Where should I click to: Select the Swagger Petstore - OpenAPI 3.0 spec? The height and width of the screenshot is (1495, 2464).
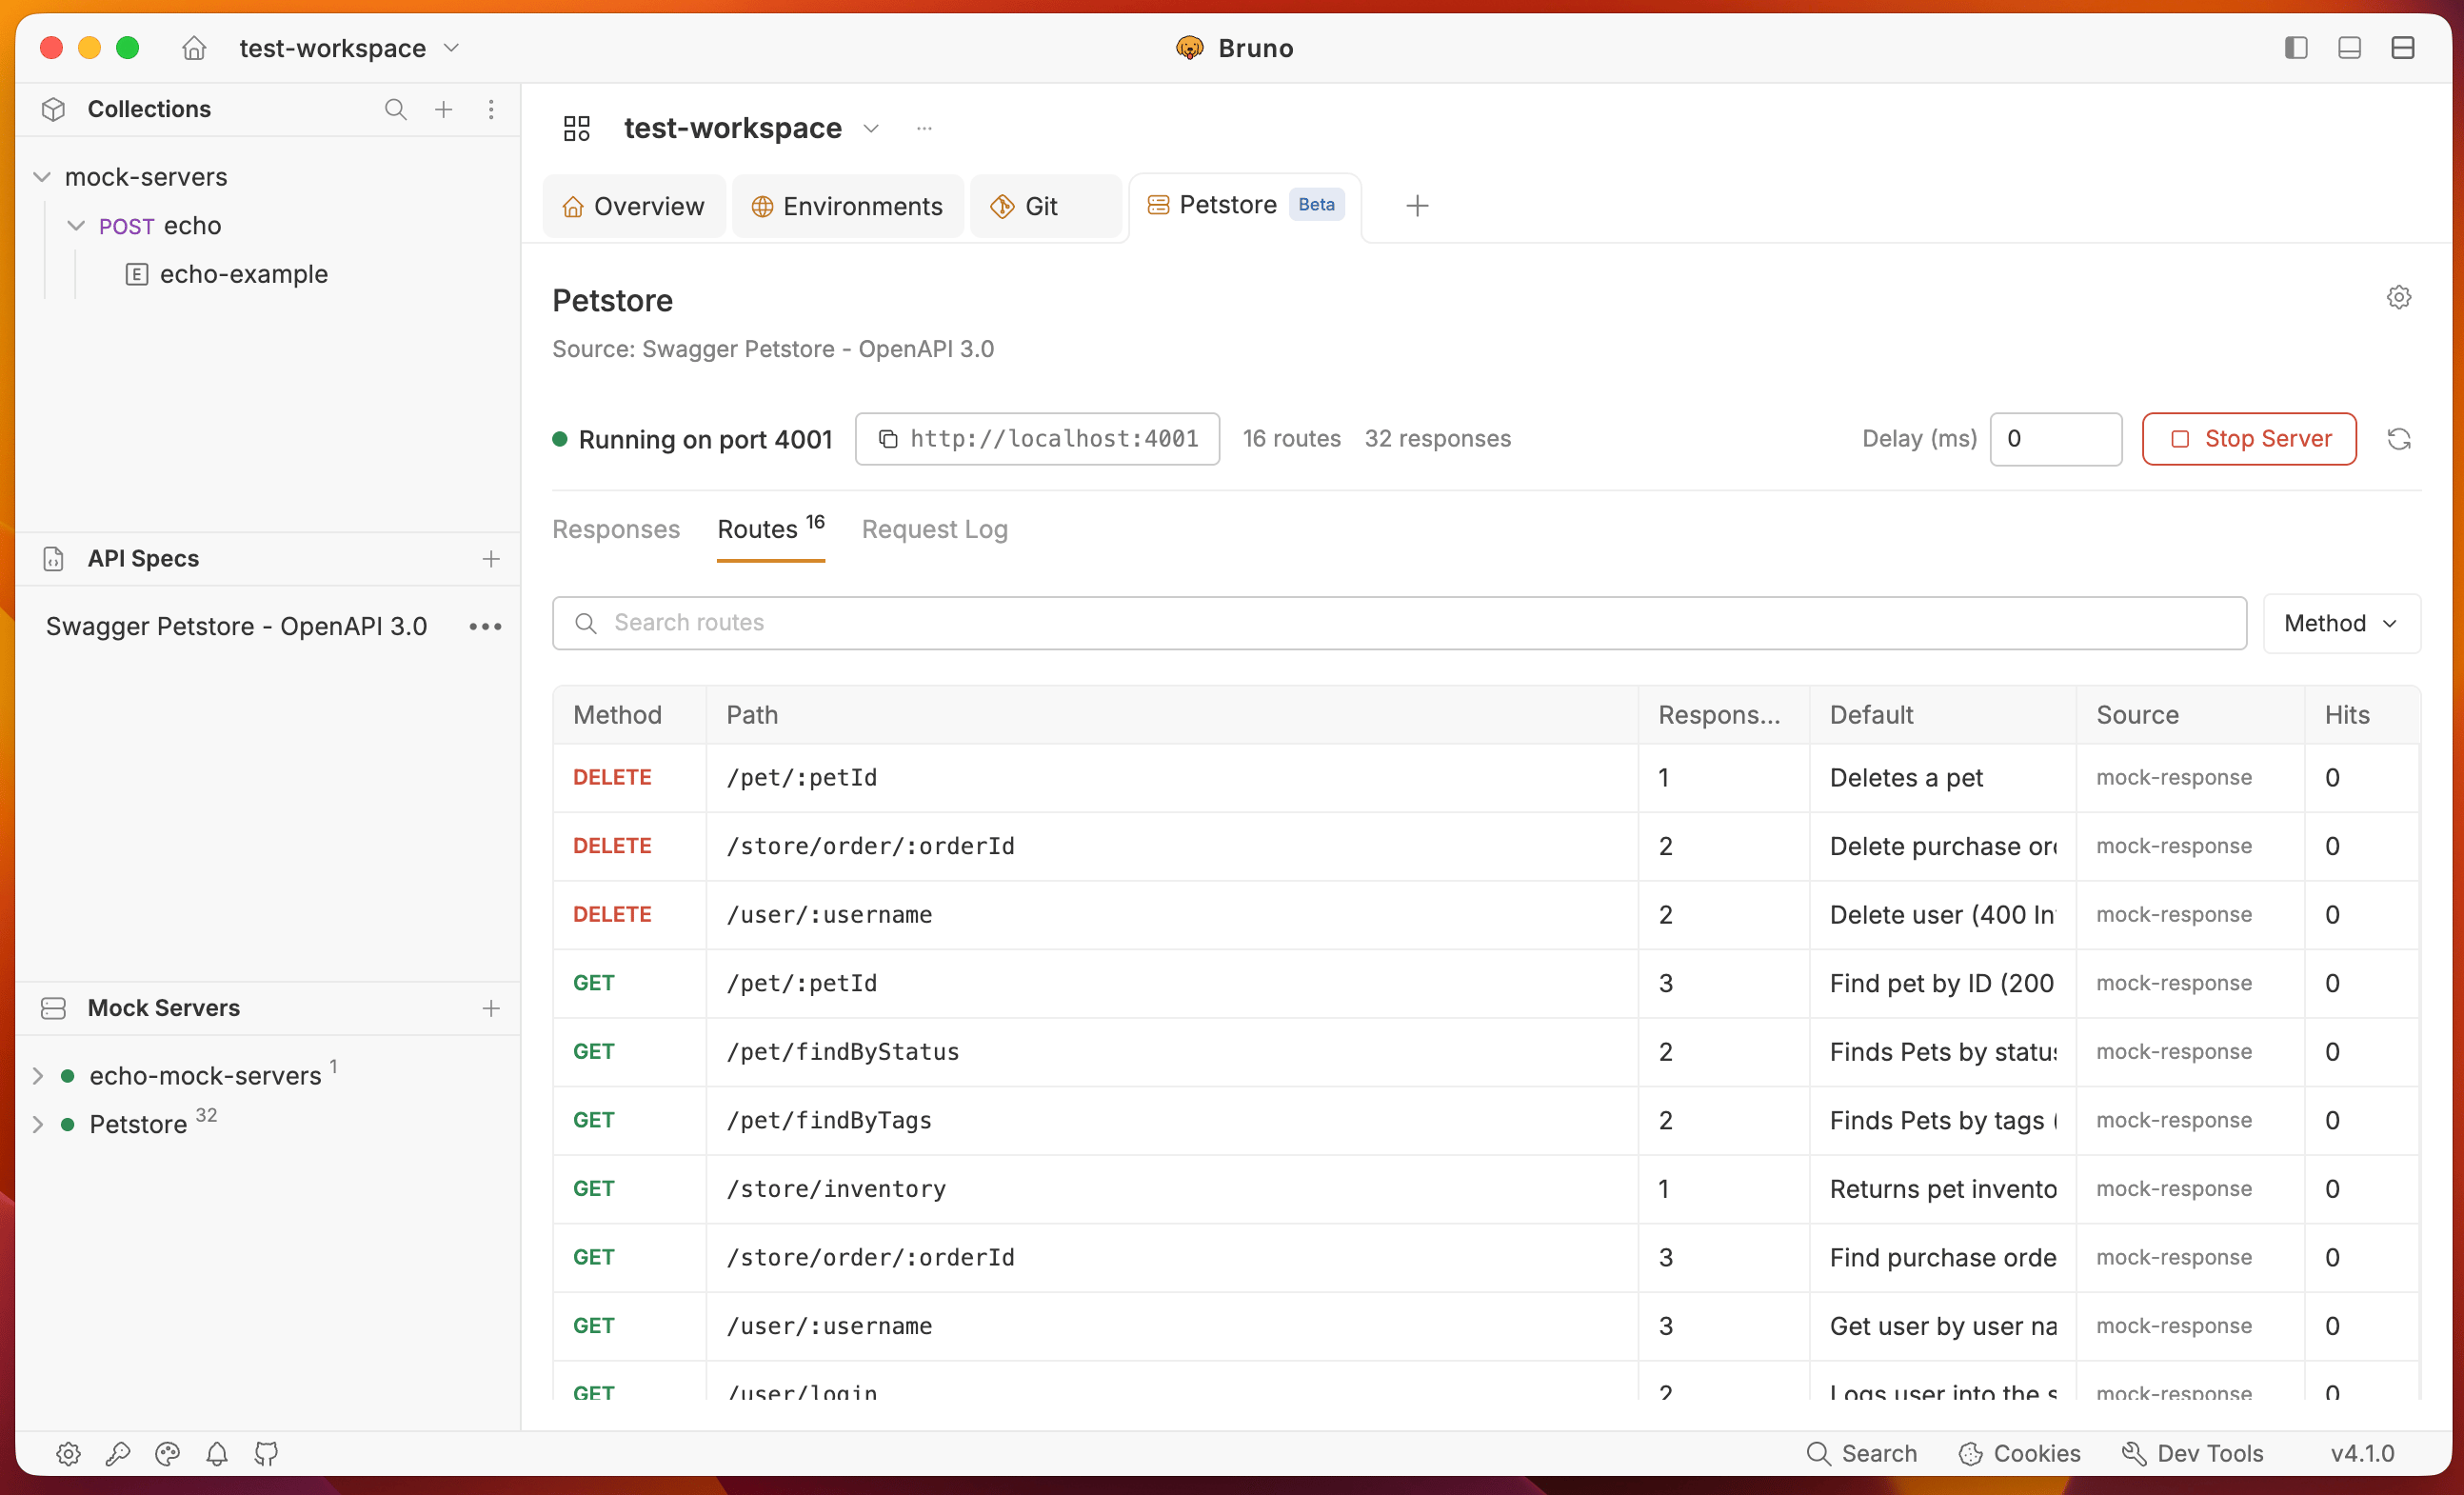(236, 627)
